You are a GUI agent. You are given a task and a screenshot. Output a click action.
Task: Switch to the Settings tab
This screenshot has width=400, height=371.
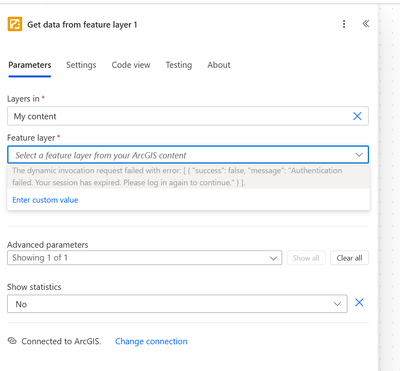click(81, 65)
